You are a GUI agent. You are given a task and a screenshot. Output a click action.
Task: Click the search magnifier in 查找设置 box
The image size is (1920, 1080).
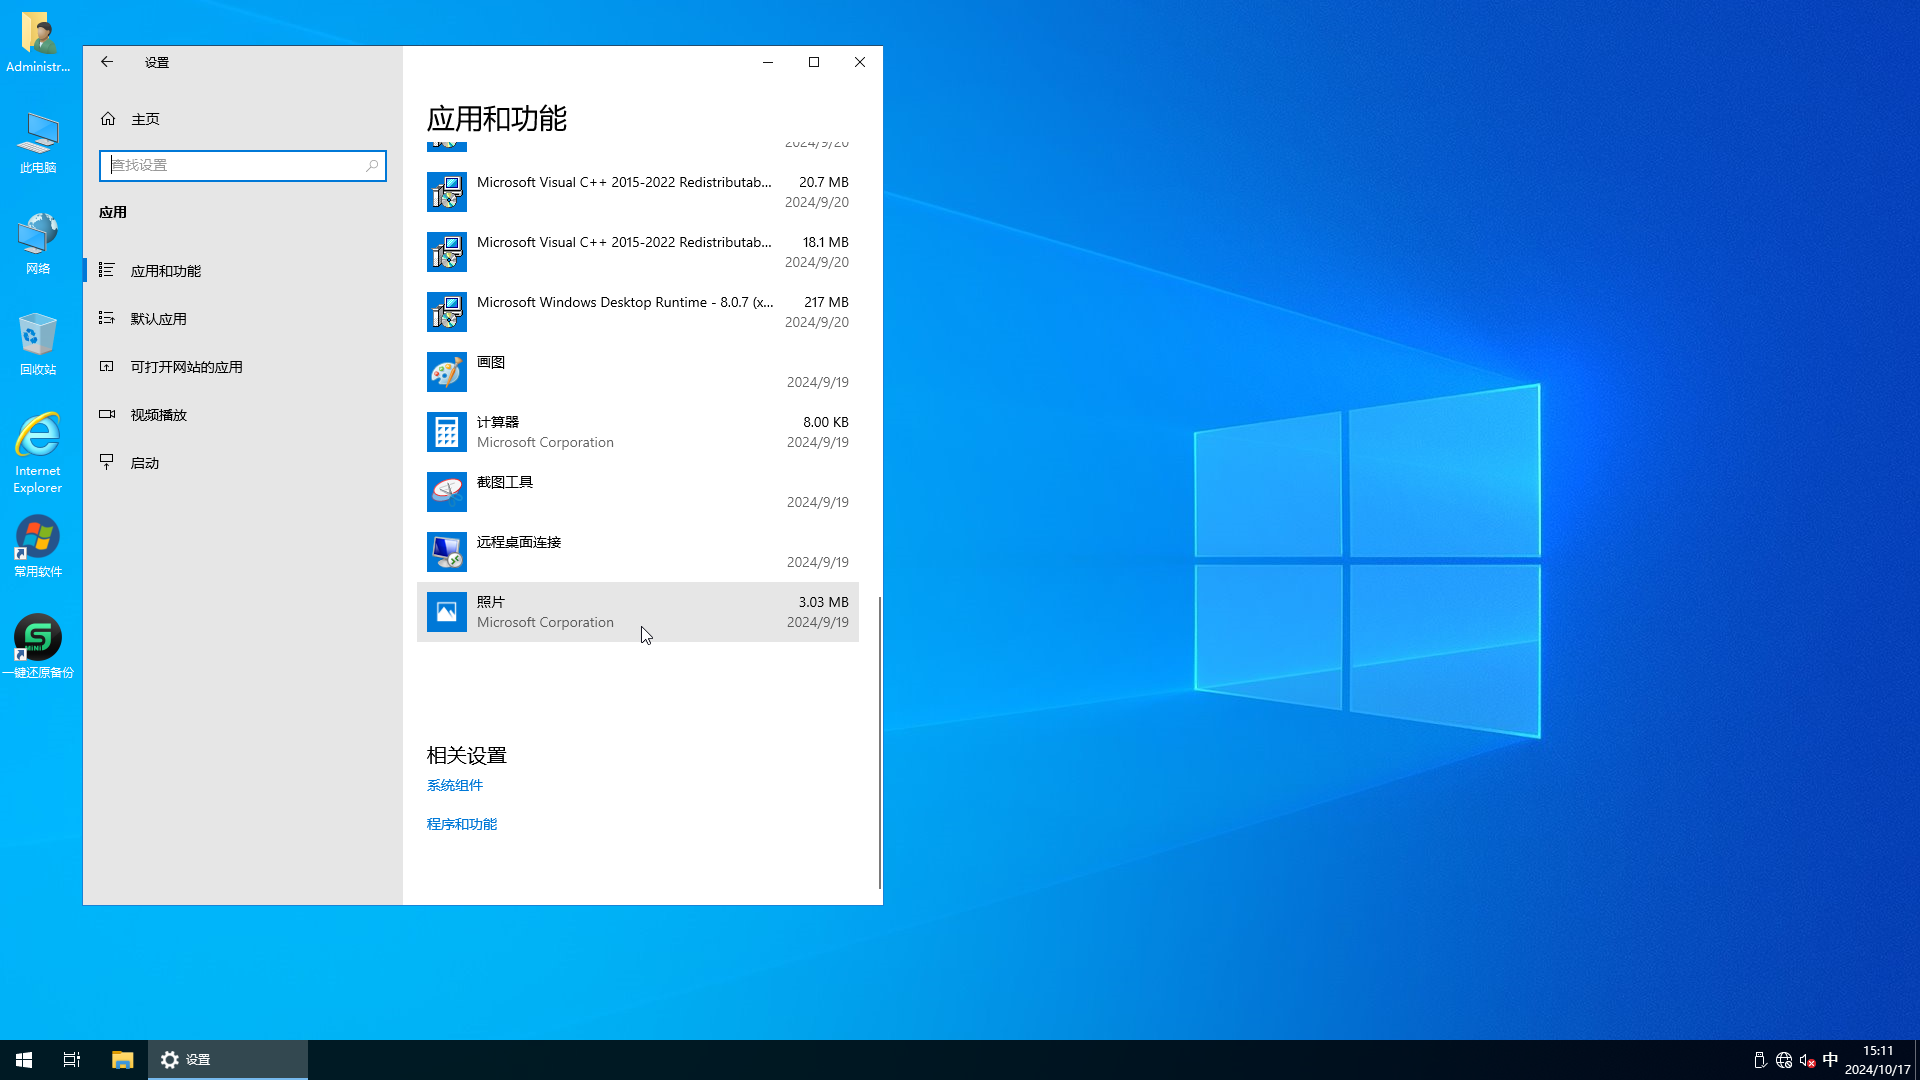point(372,166)
